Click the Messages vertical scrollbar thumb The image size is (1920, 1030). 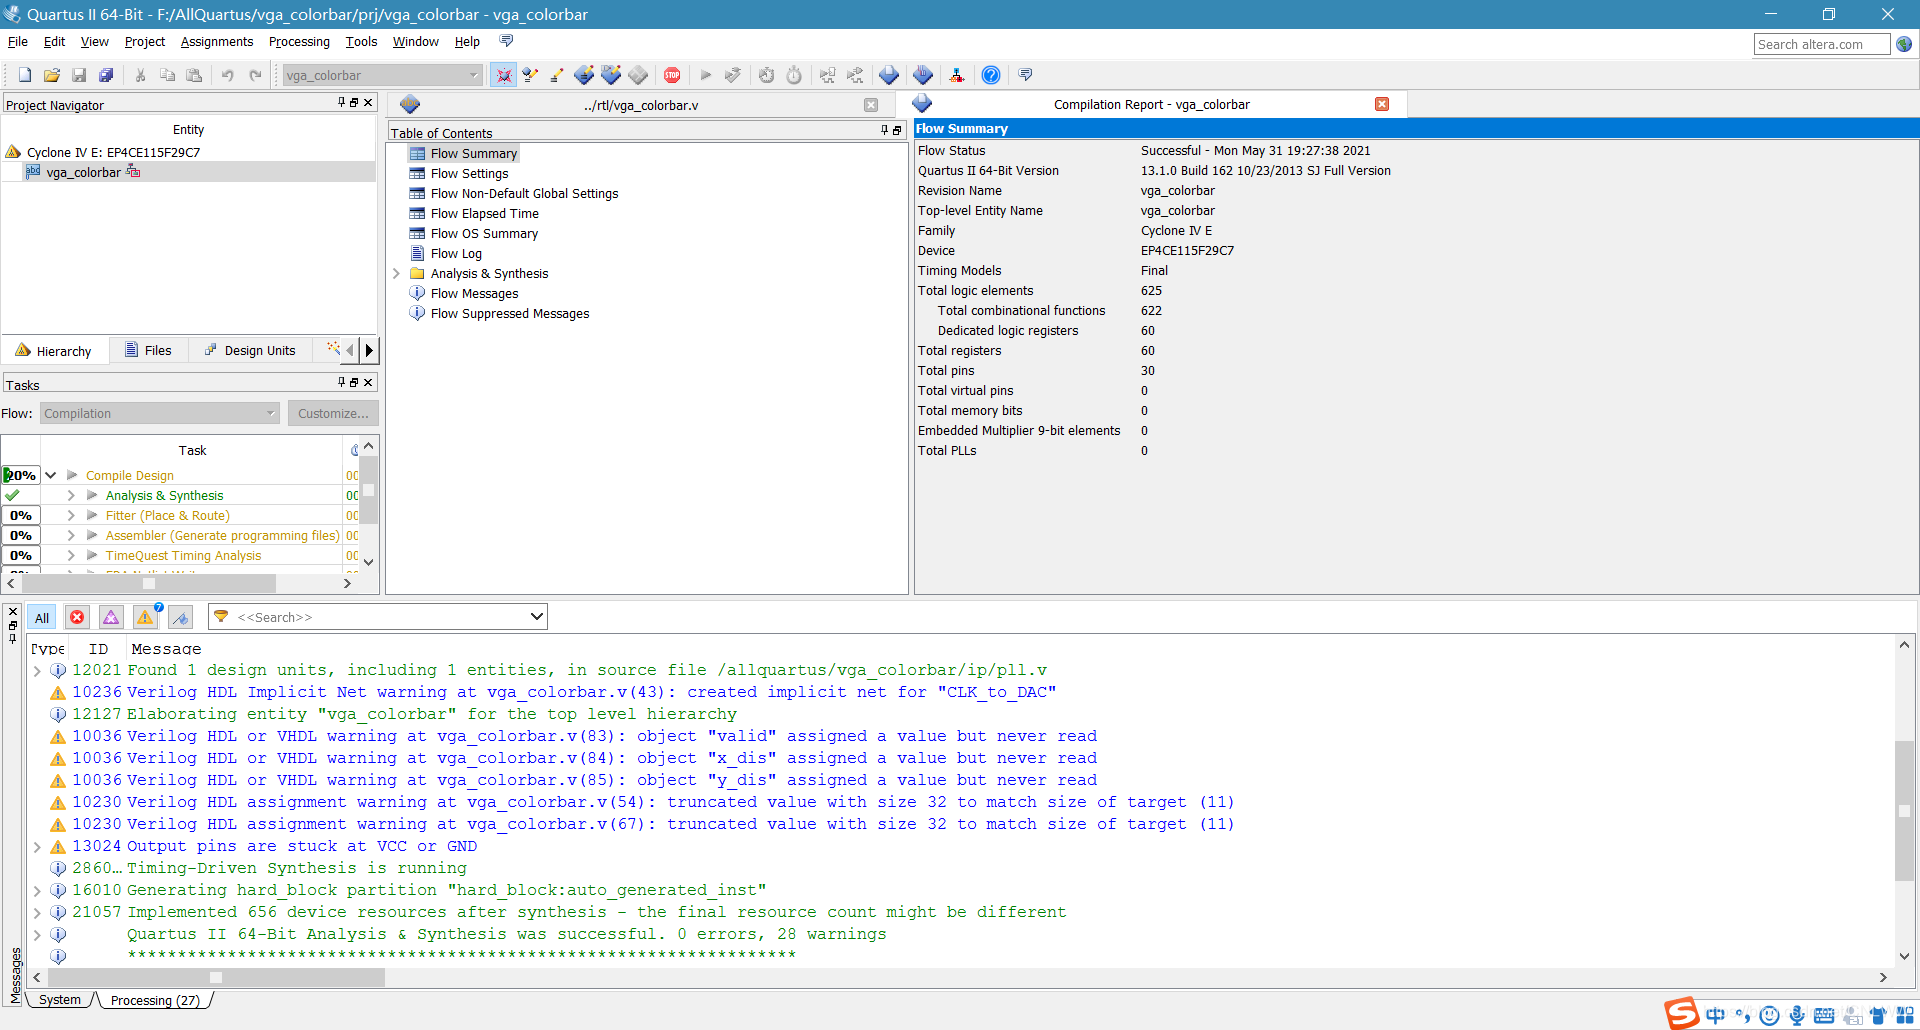1904,811
